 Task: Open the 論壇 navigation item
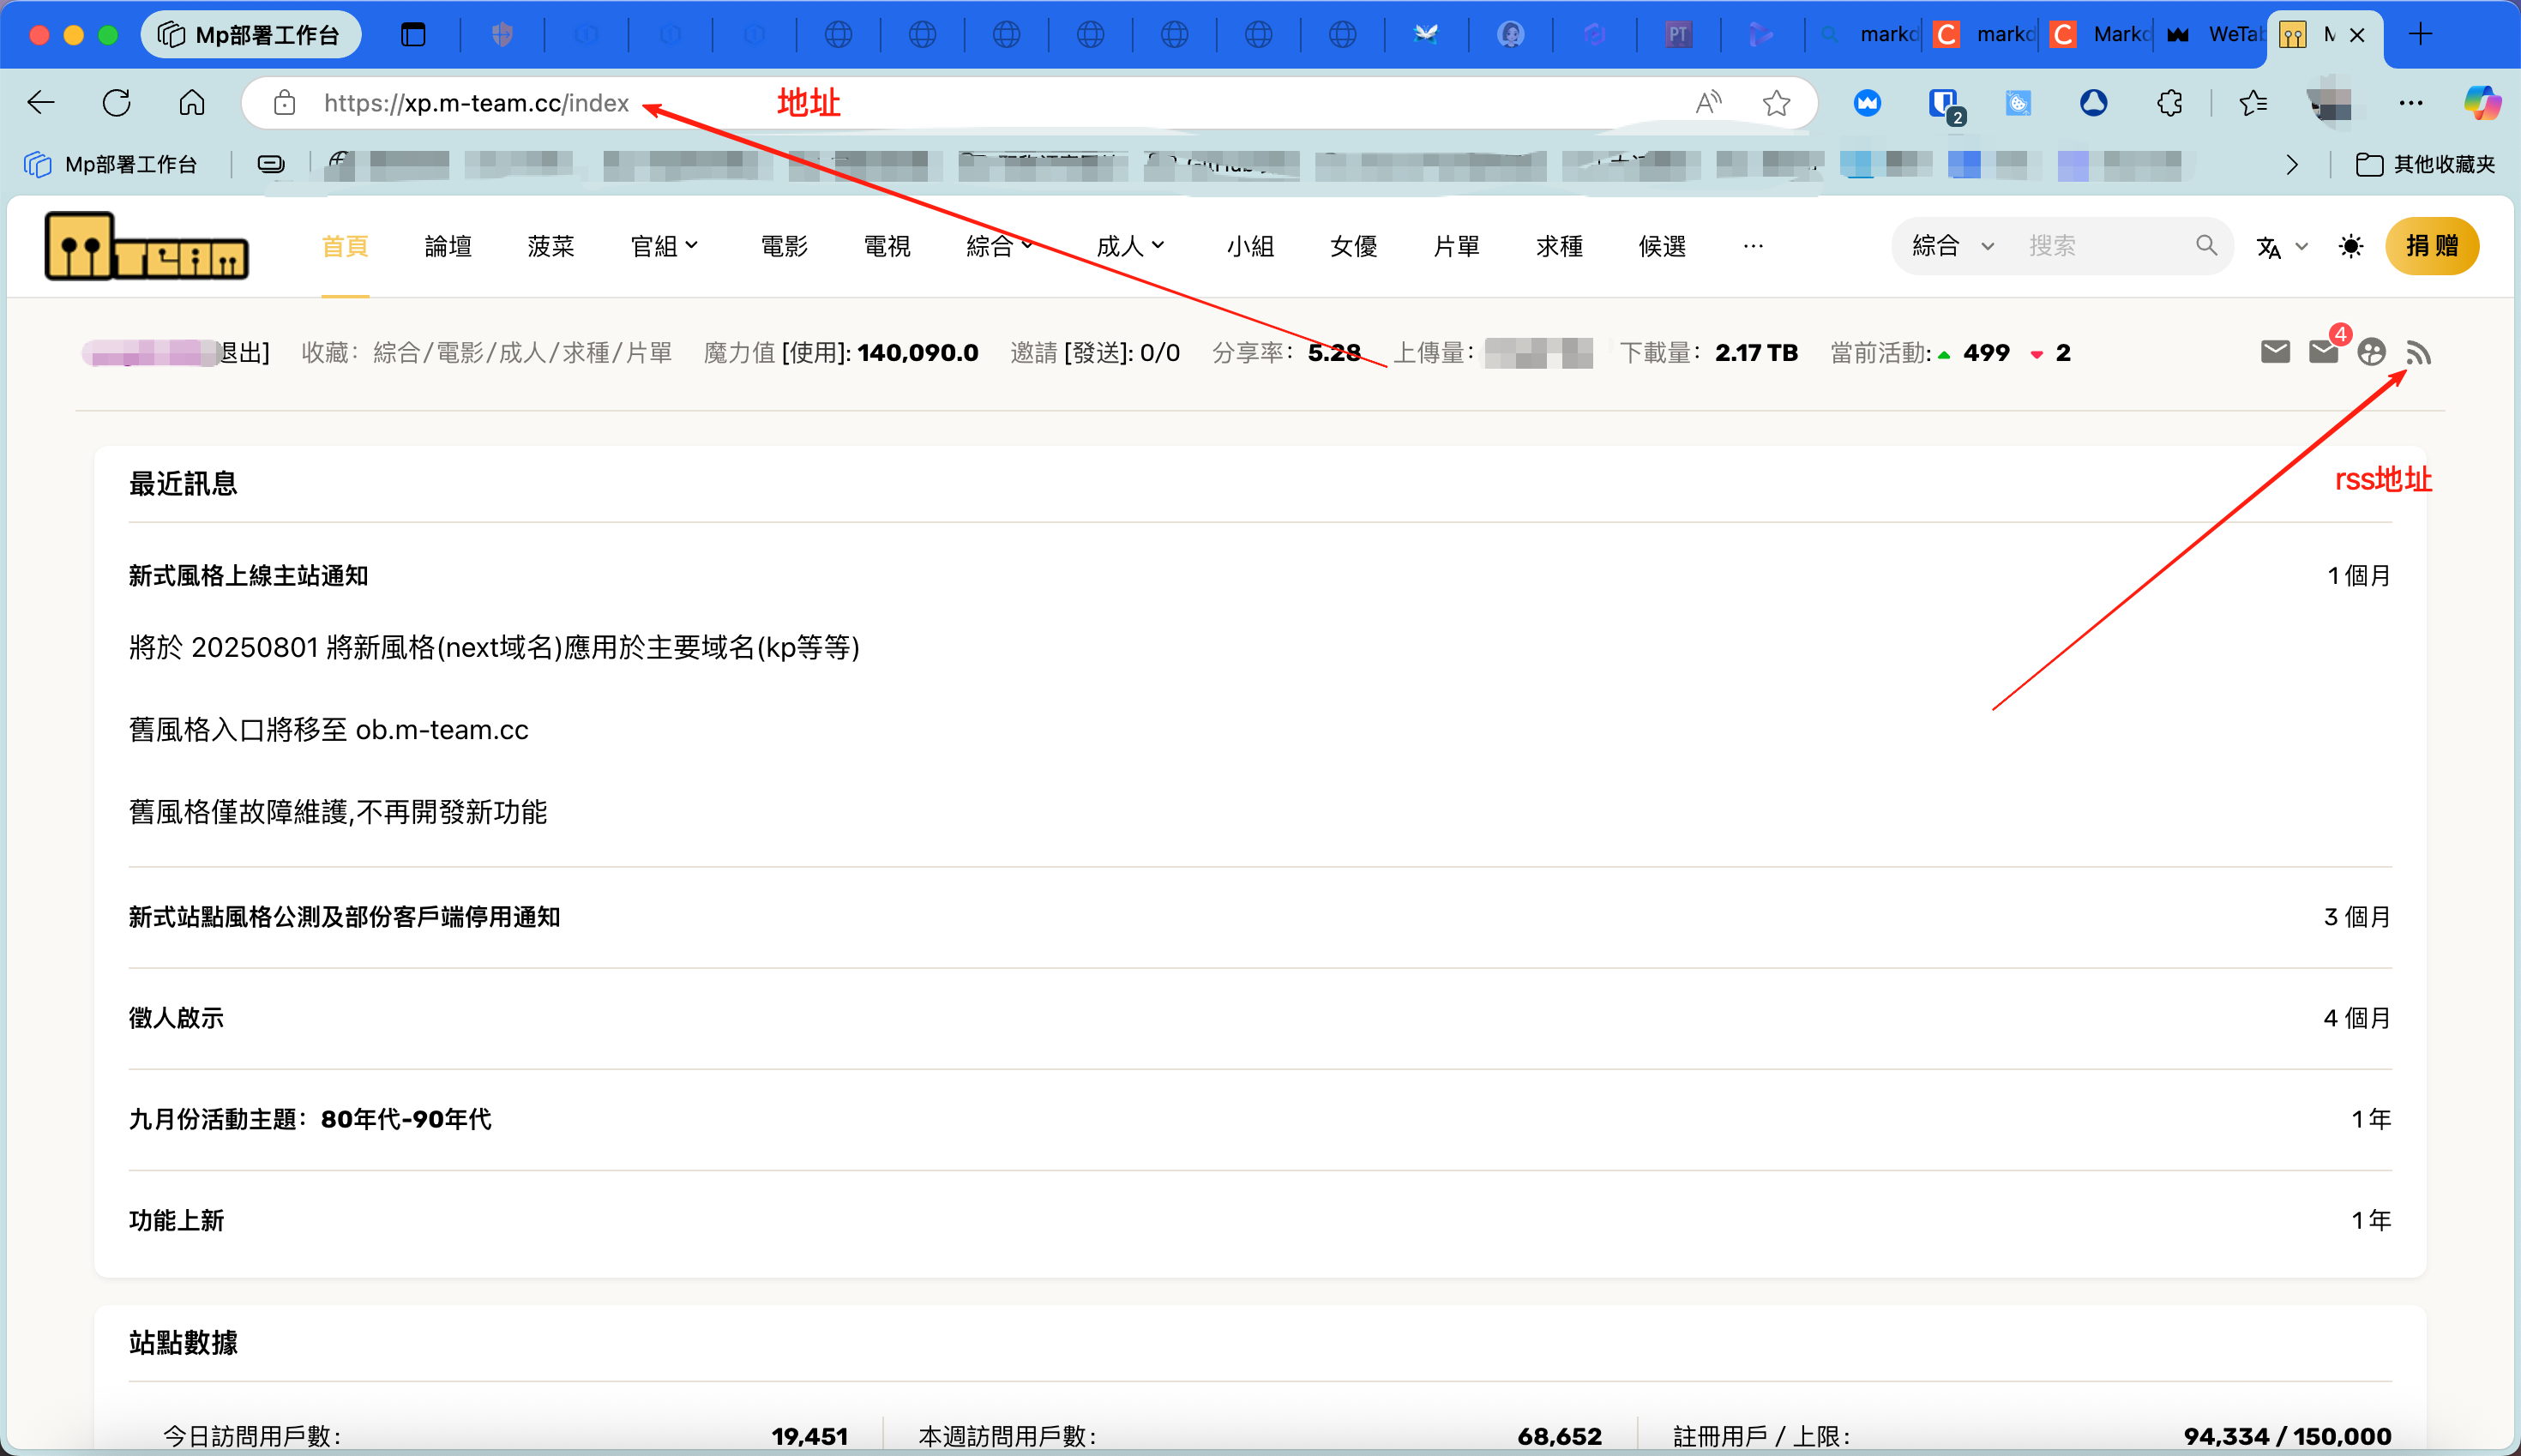coord(448,246)
